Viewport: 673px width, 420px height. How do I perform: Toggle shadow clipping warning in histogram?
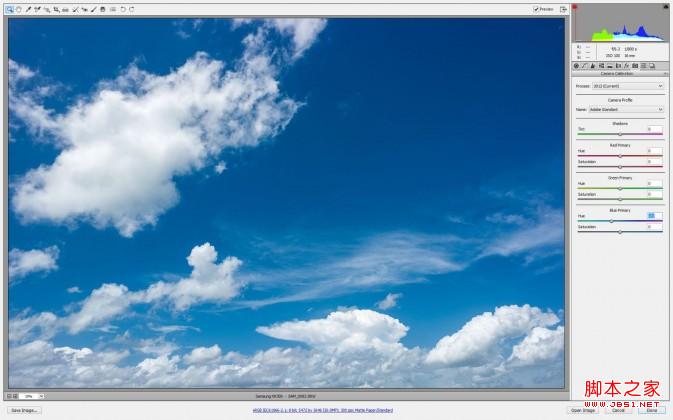click(x=575, y=7)
